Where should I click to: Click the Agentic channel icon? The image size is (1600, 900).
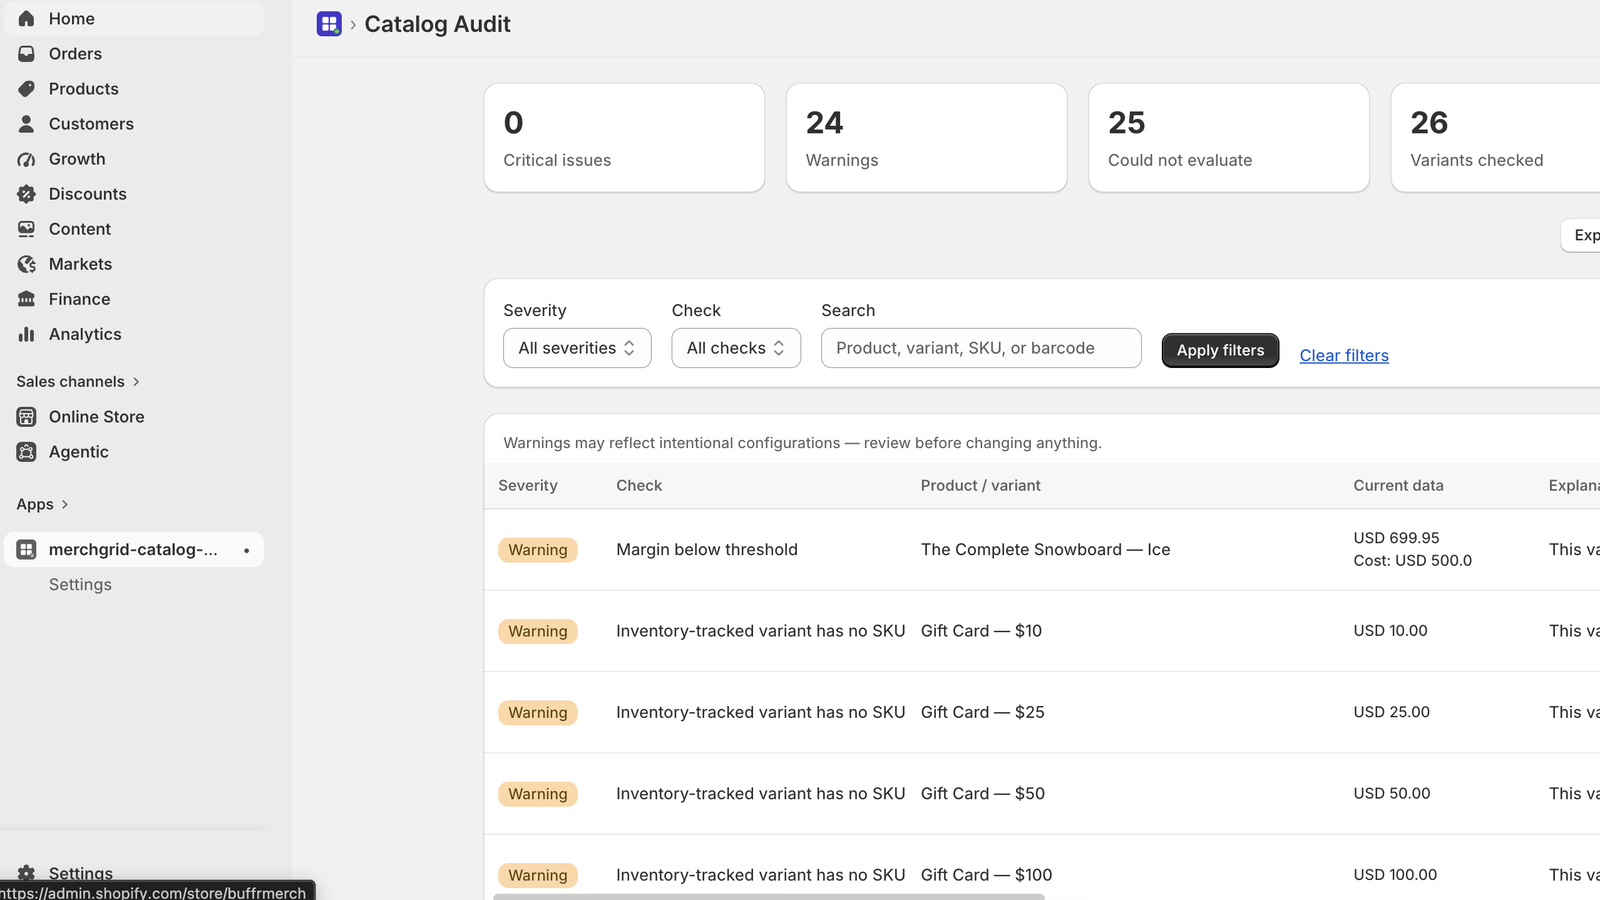[x=27, y=452]
